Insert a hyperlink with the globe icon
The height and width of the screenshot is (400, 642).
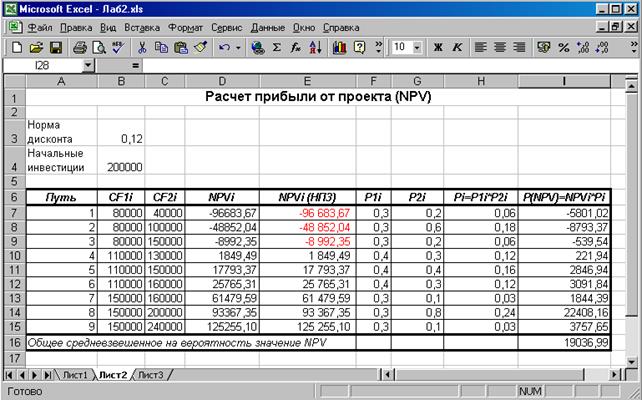point(258,47)
